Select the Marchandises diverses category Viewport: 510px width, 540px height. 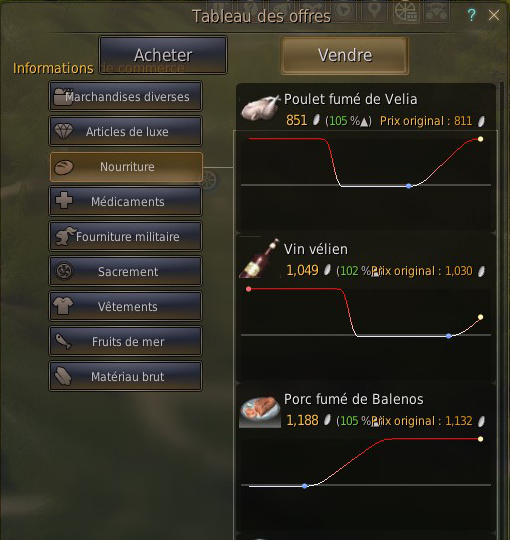tap(125, 96)
